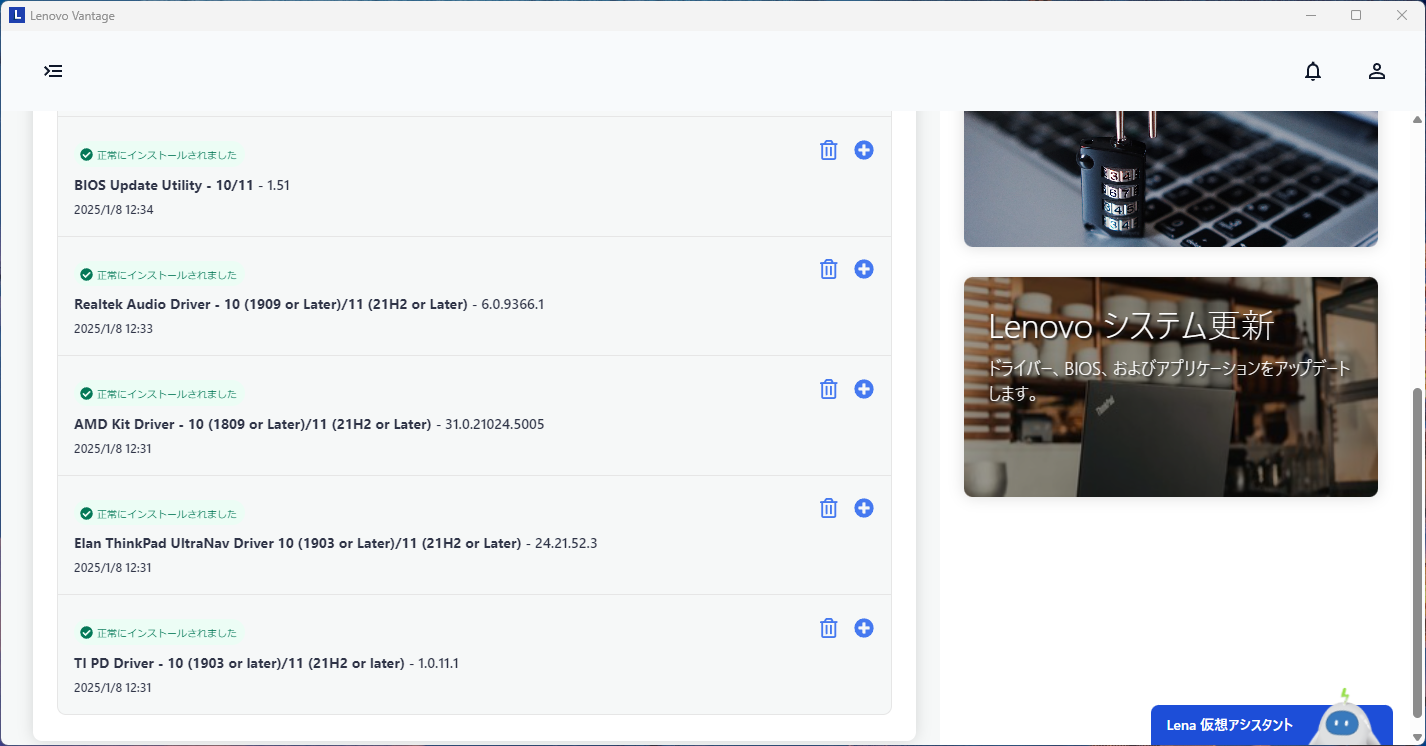This screenshot has width=1426, height=746.
Task: Delete the AMD Kit Driver history entry
Action: (x=828, y=389)
